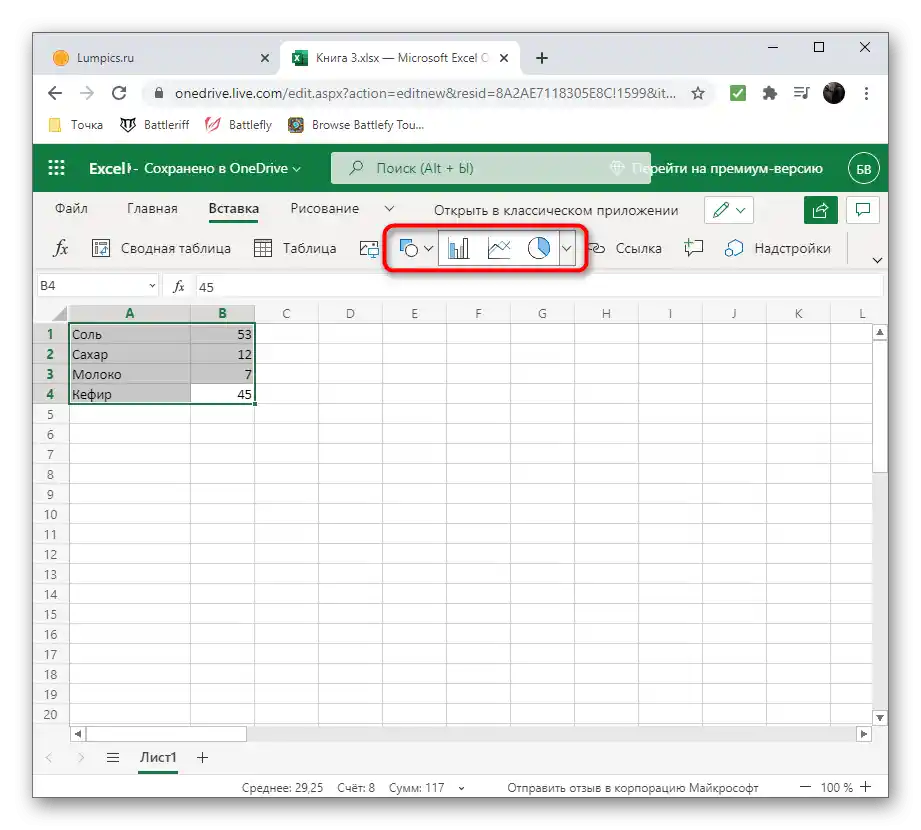This screenshot has width=921, height=830.
Task: Open status bar summary dropdown arrow
Action: coord(462,788)
